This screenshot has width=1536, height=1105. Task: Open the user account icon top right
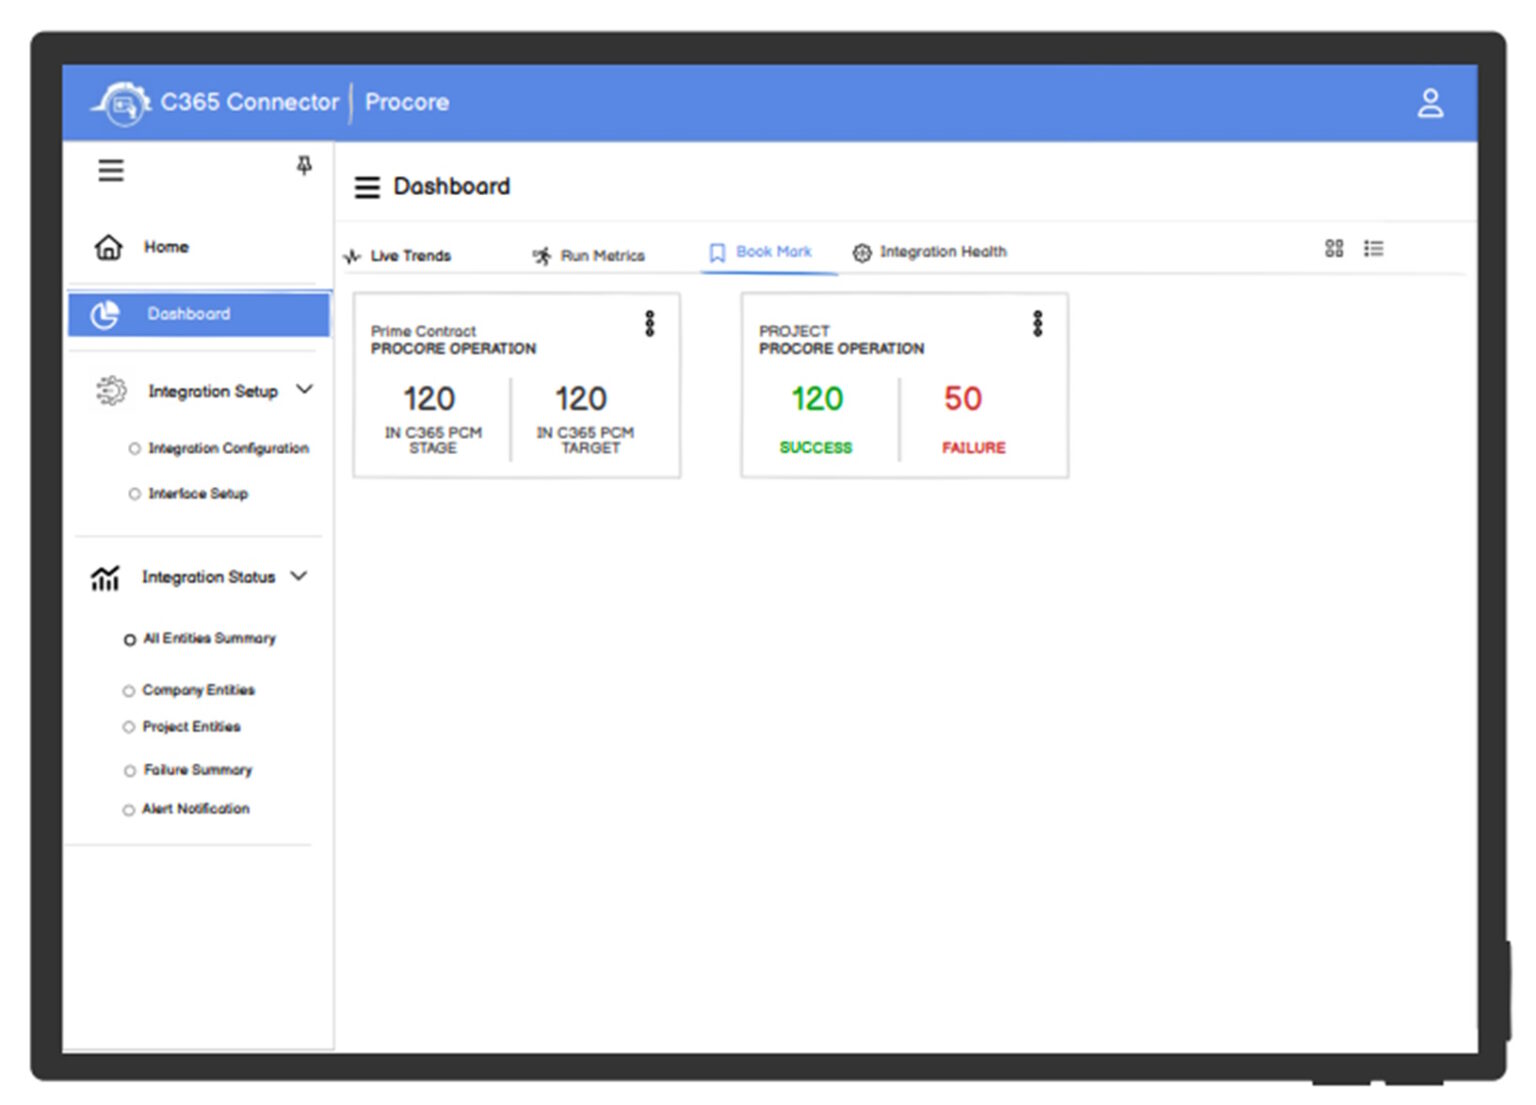pyautogui.click(x=1430, y=101)
